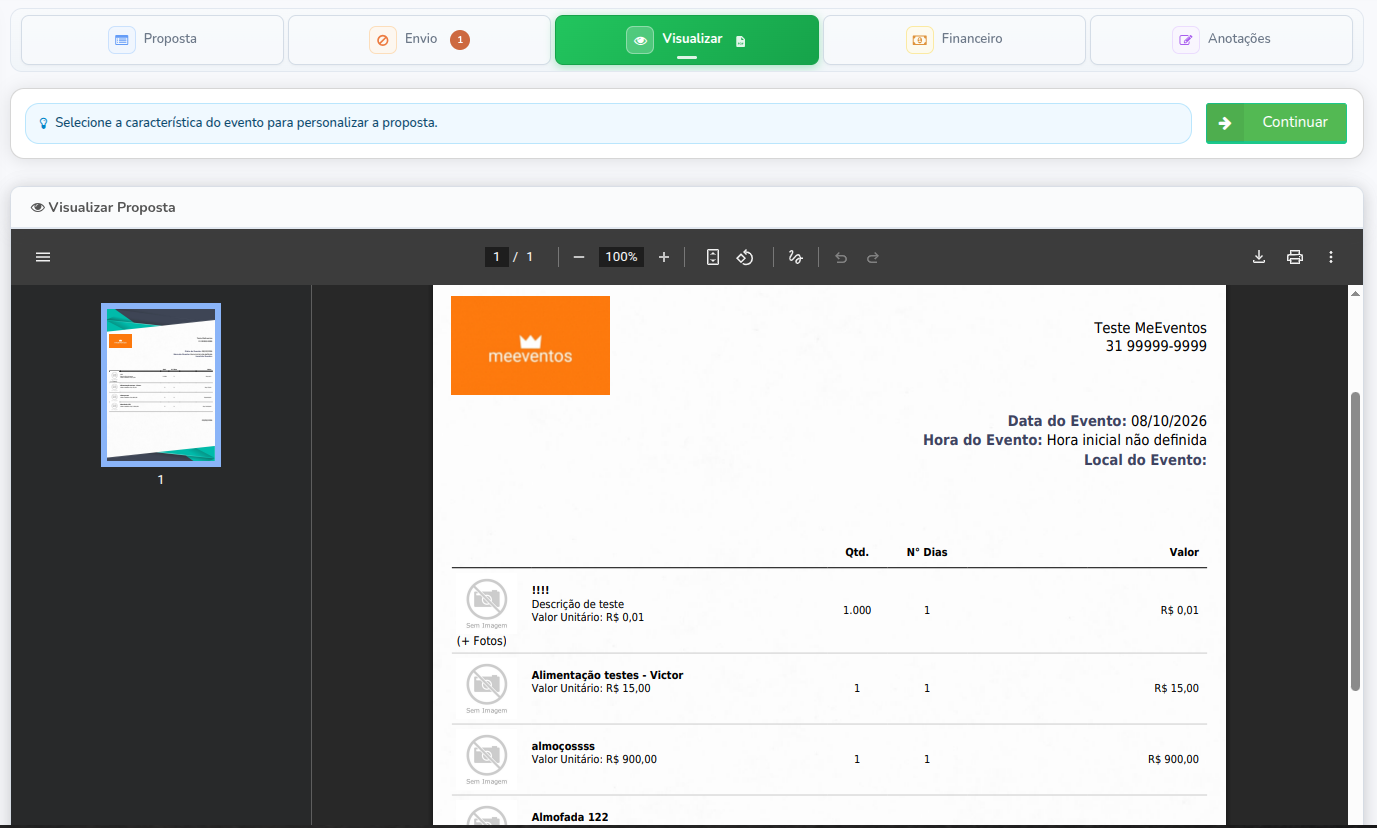Zoom out with the minus icon
This screenshot has width=1377, height=828.
(x=579, y=257)
